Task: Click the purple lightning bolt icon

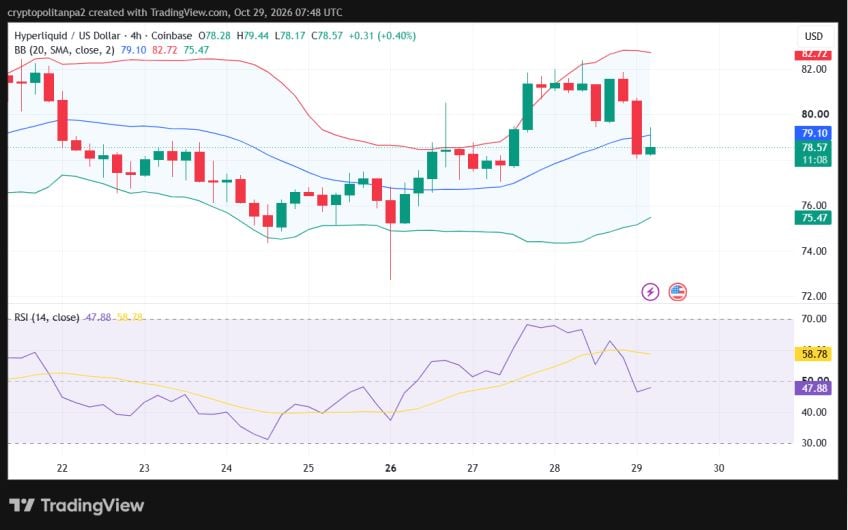Action: point(650,292)
